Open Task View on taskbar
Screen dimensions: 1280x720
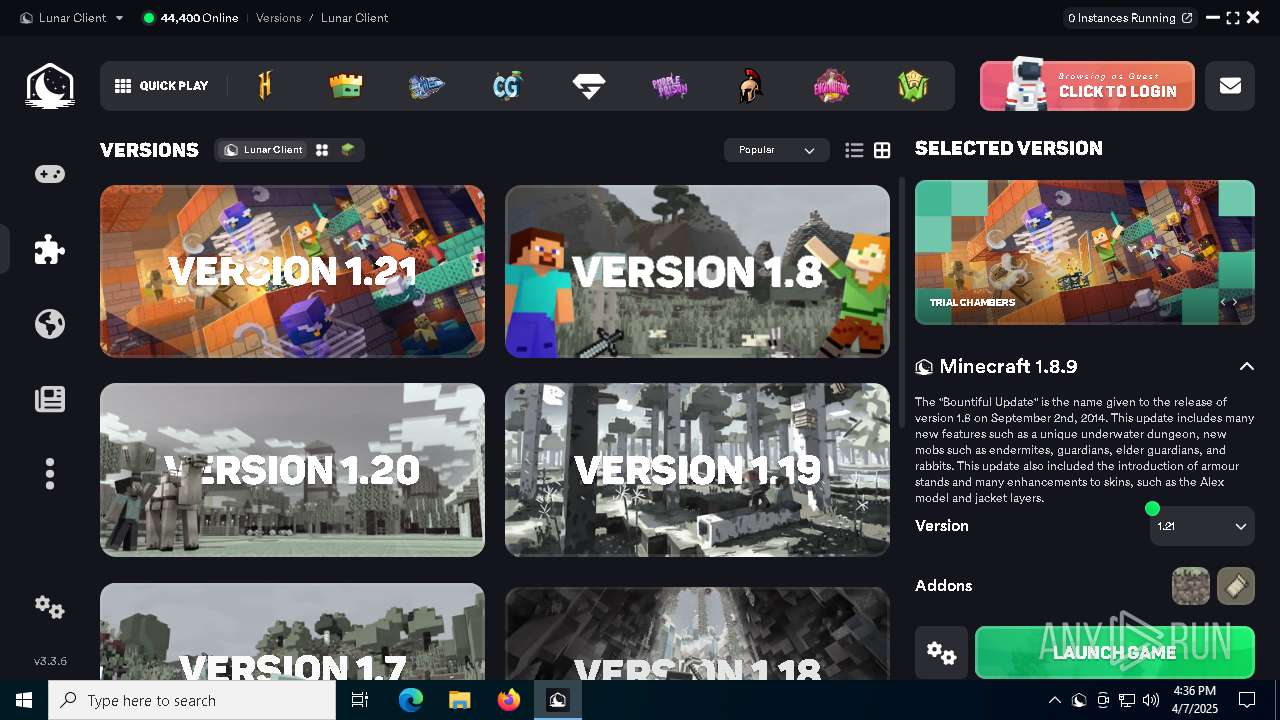[x=360, y=700]
